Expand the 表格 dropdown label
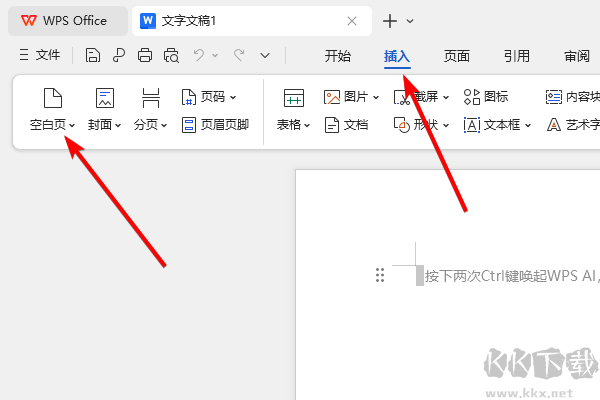The image size is (600, 400). click(x=293, y=125)
